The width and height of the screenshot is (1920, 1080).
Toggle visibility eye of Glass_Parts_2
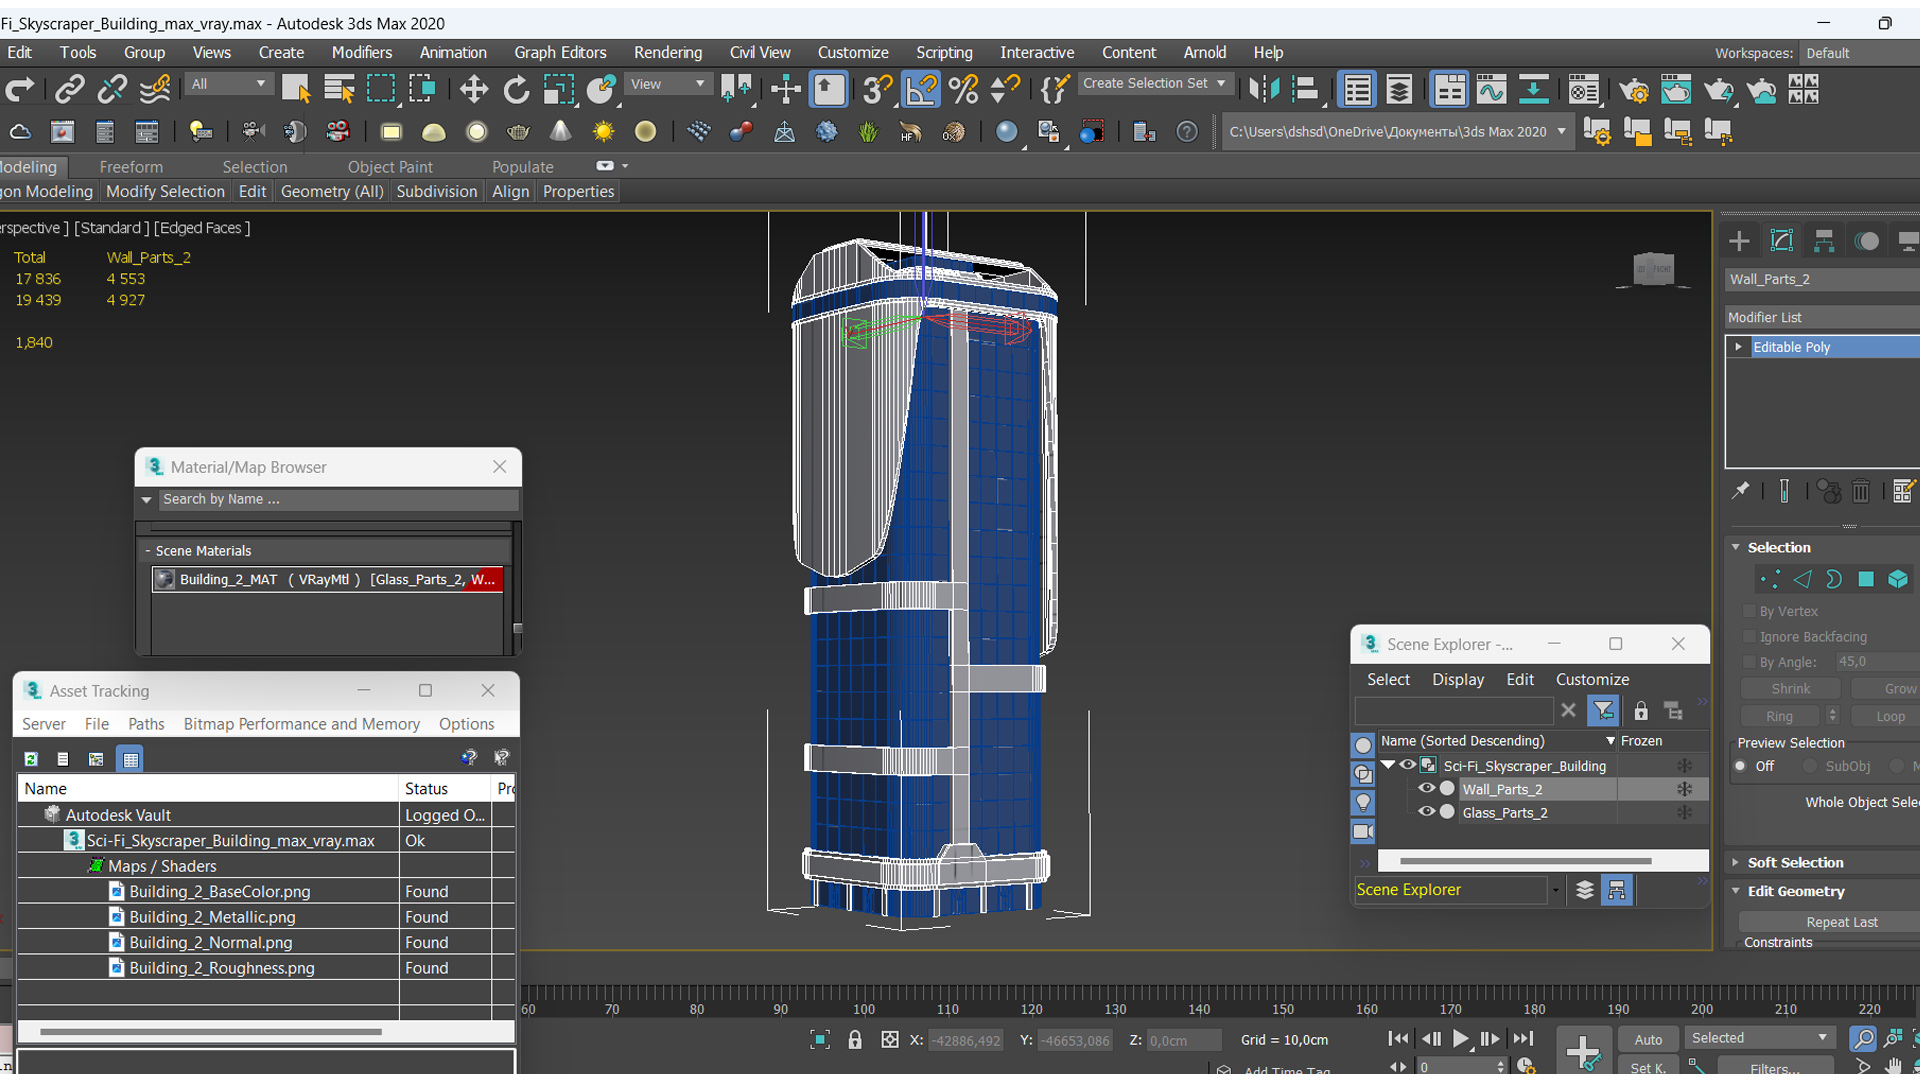click(1427, 812)
